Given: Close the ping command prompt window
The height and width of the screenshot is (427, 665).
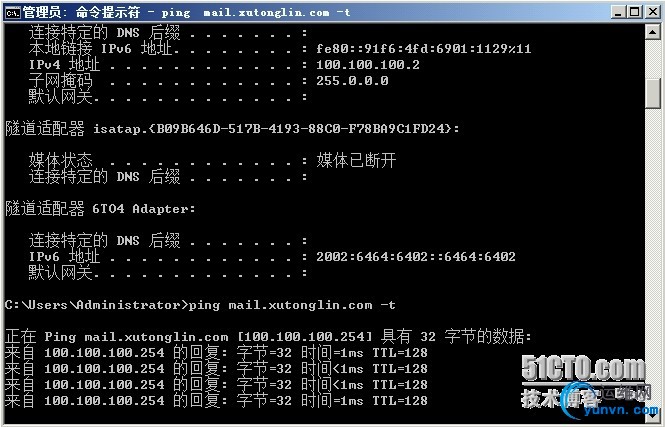Looking at the screenshot, I should tap(653, 12).
